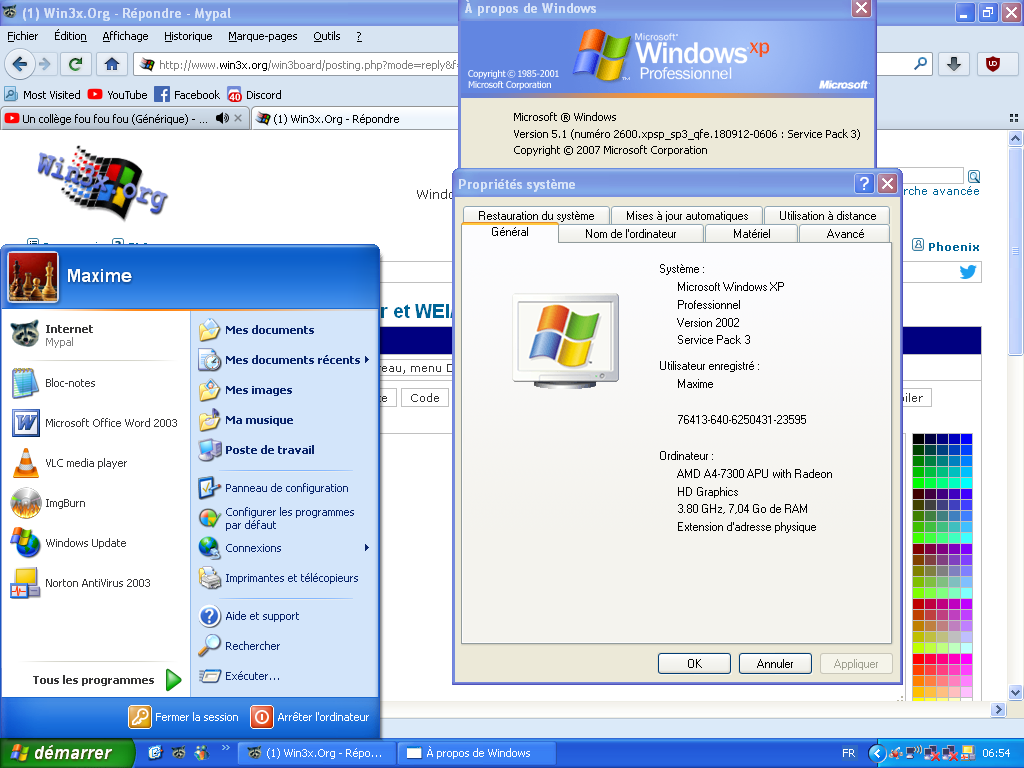Open Imprimantes et télécopieurs

tap(285, 578)
